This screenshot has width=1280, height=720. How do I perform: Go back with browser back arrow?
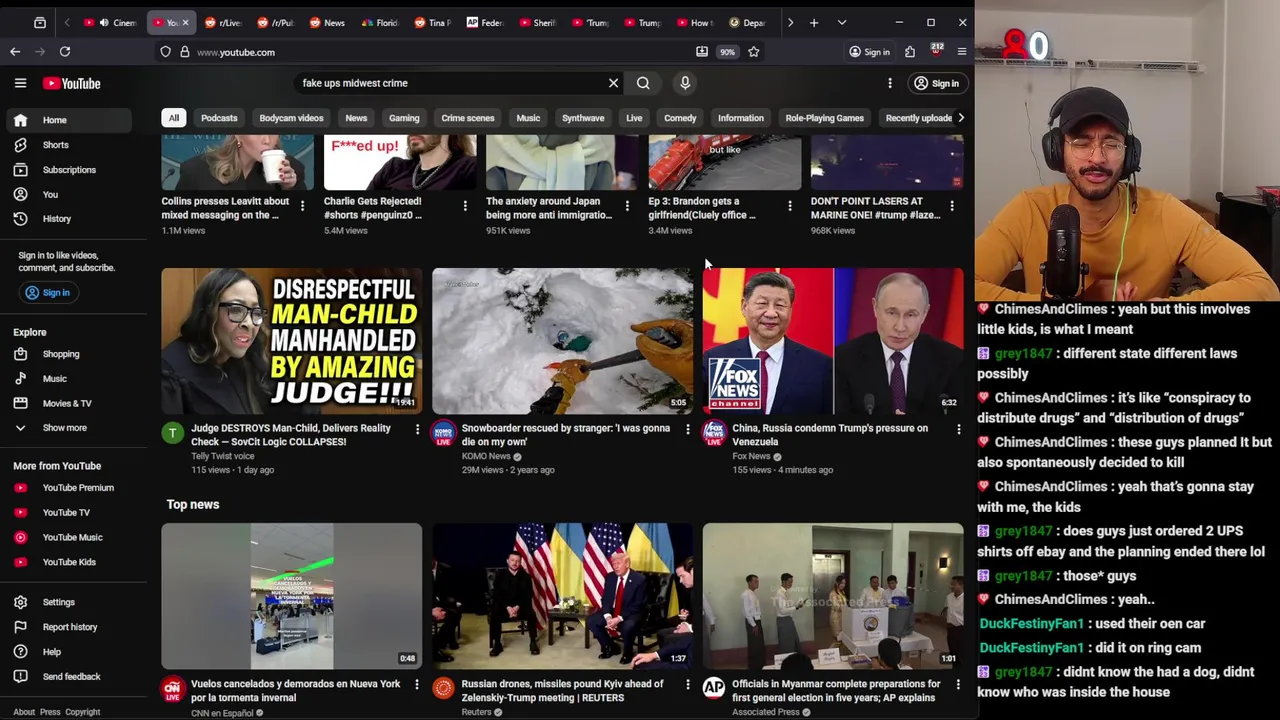pyautogui.click(x=15, y=51)
